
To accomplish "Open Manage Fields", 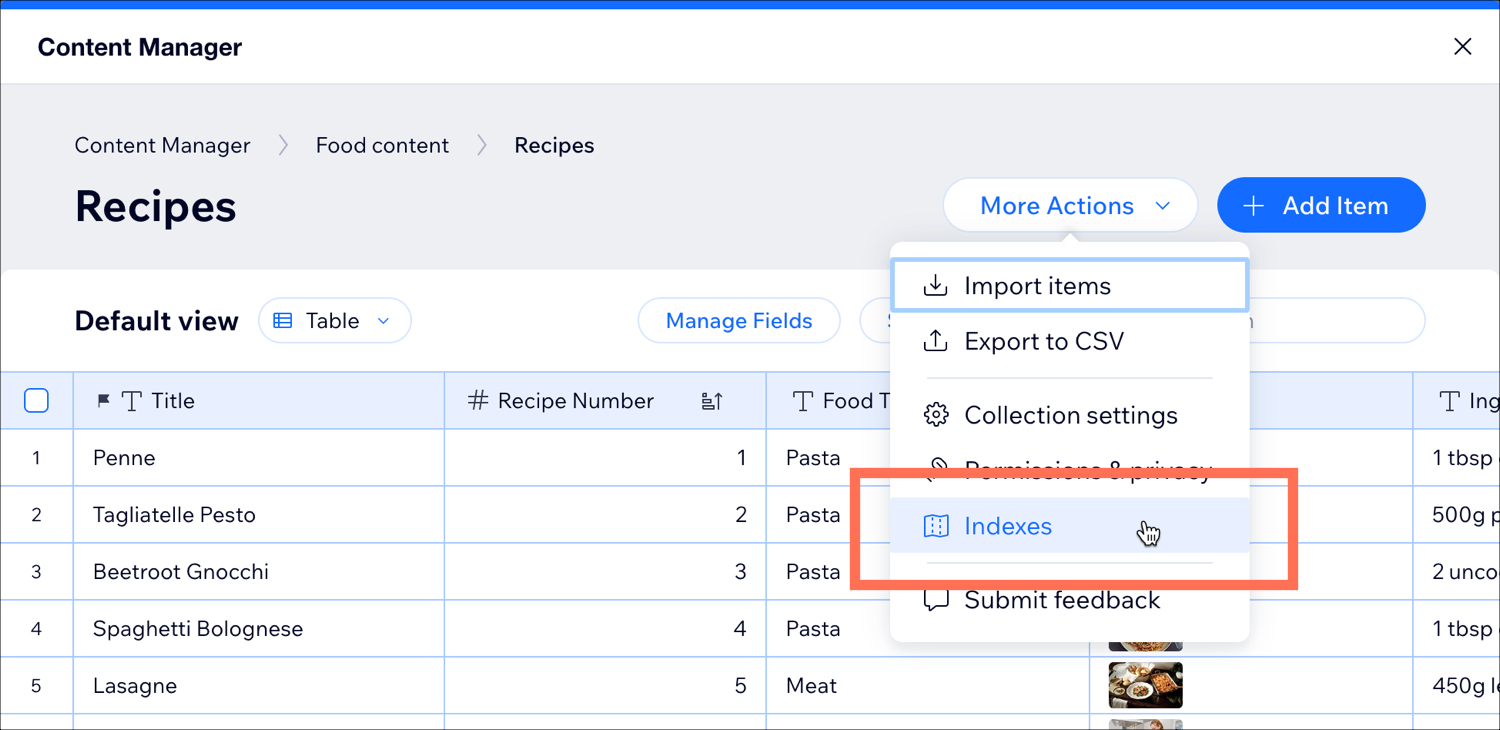I will tap(739, 321).
